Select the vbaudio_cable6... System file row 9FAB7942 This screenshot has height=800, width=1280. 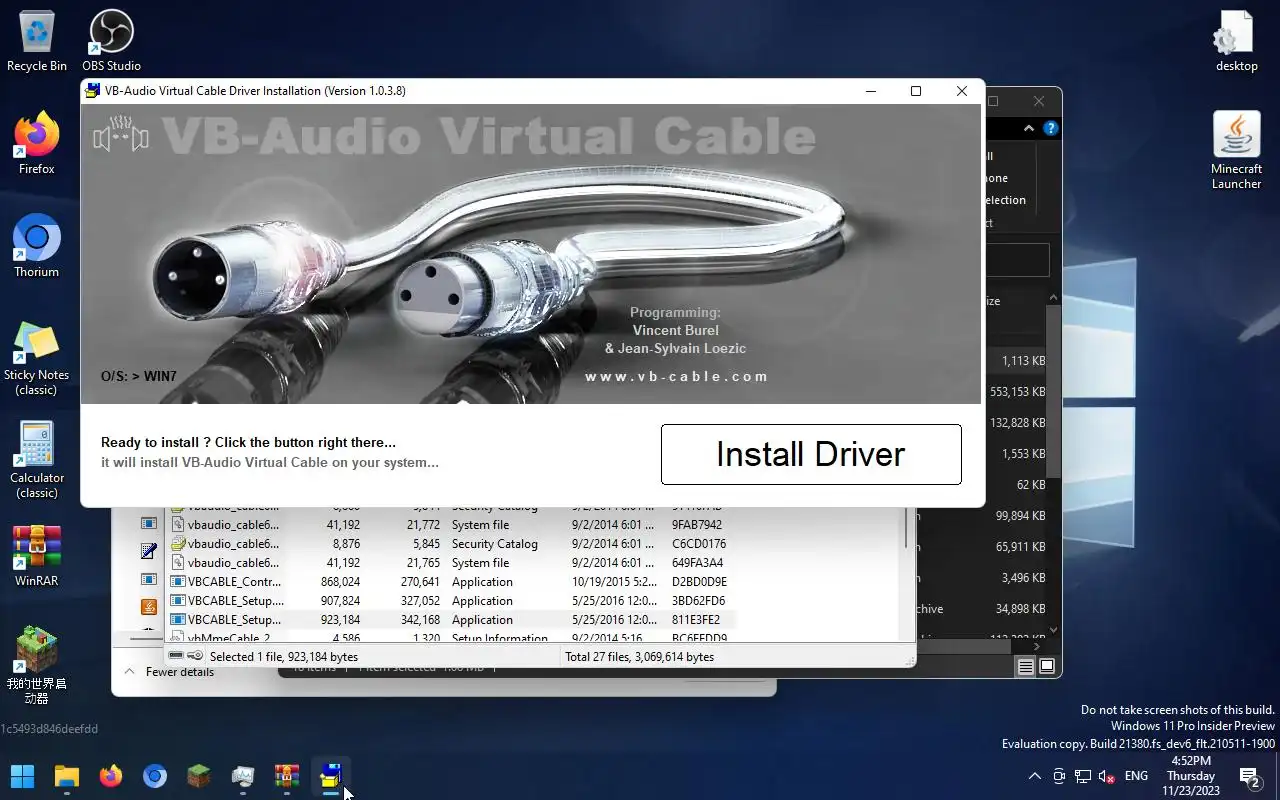click(x=448, y=525)
